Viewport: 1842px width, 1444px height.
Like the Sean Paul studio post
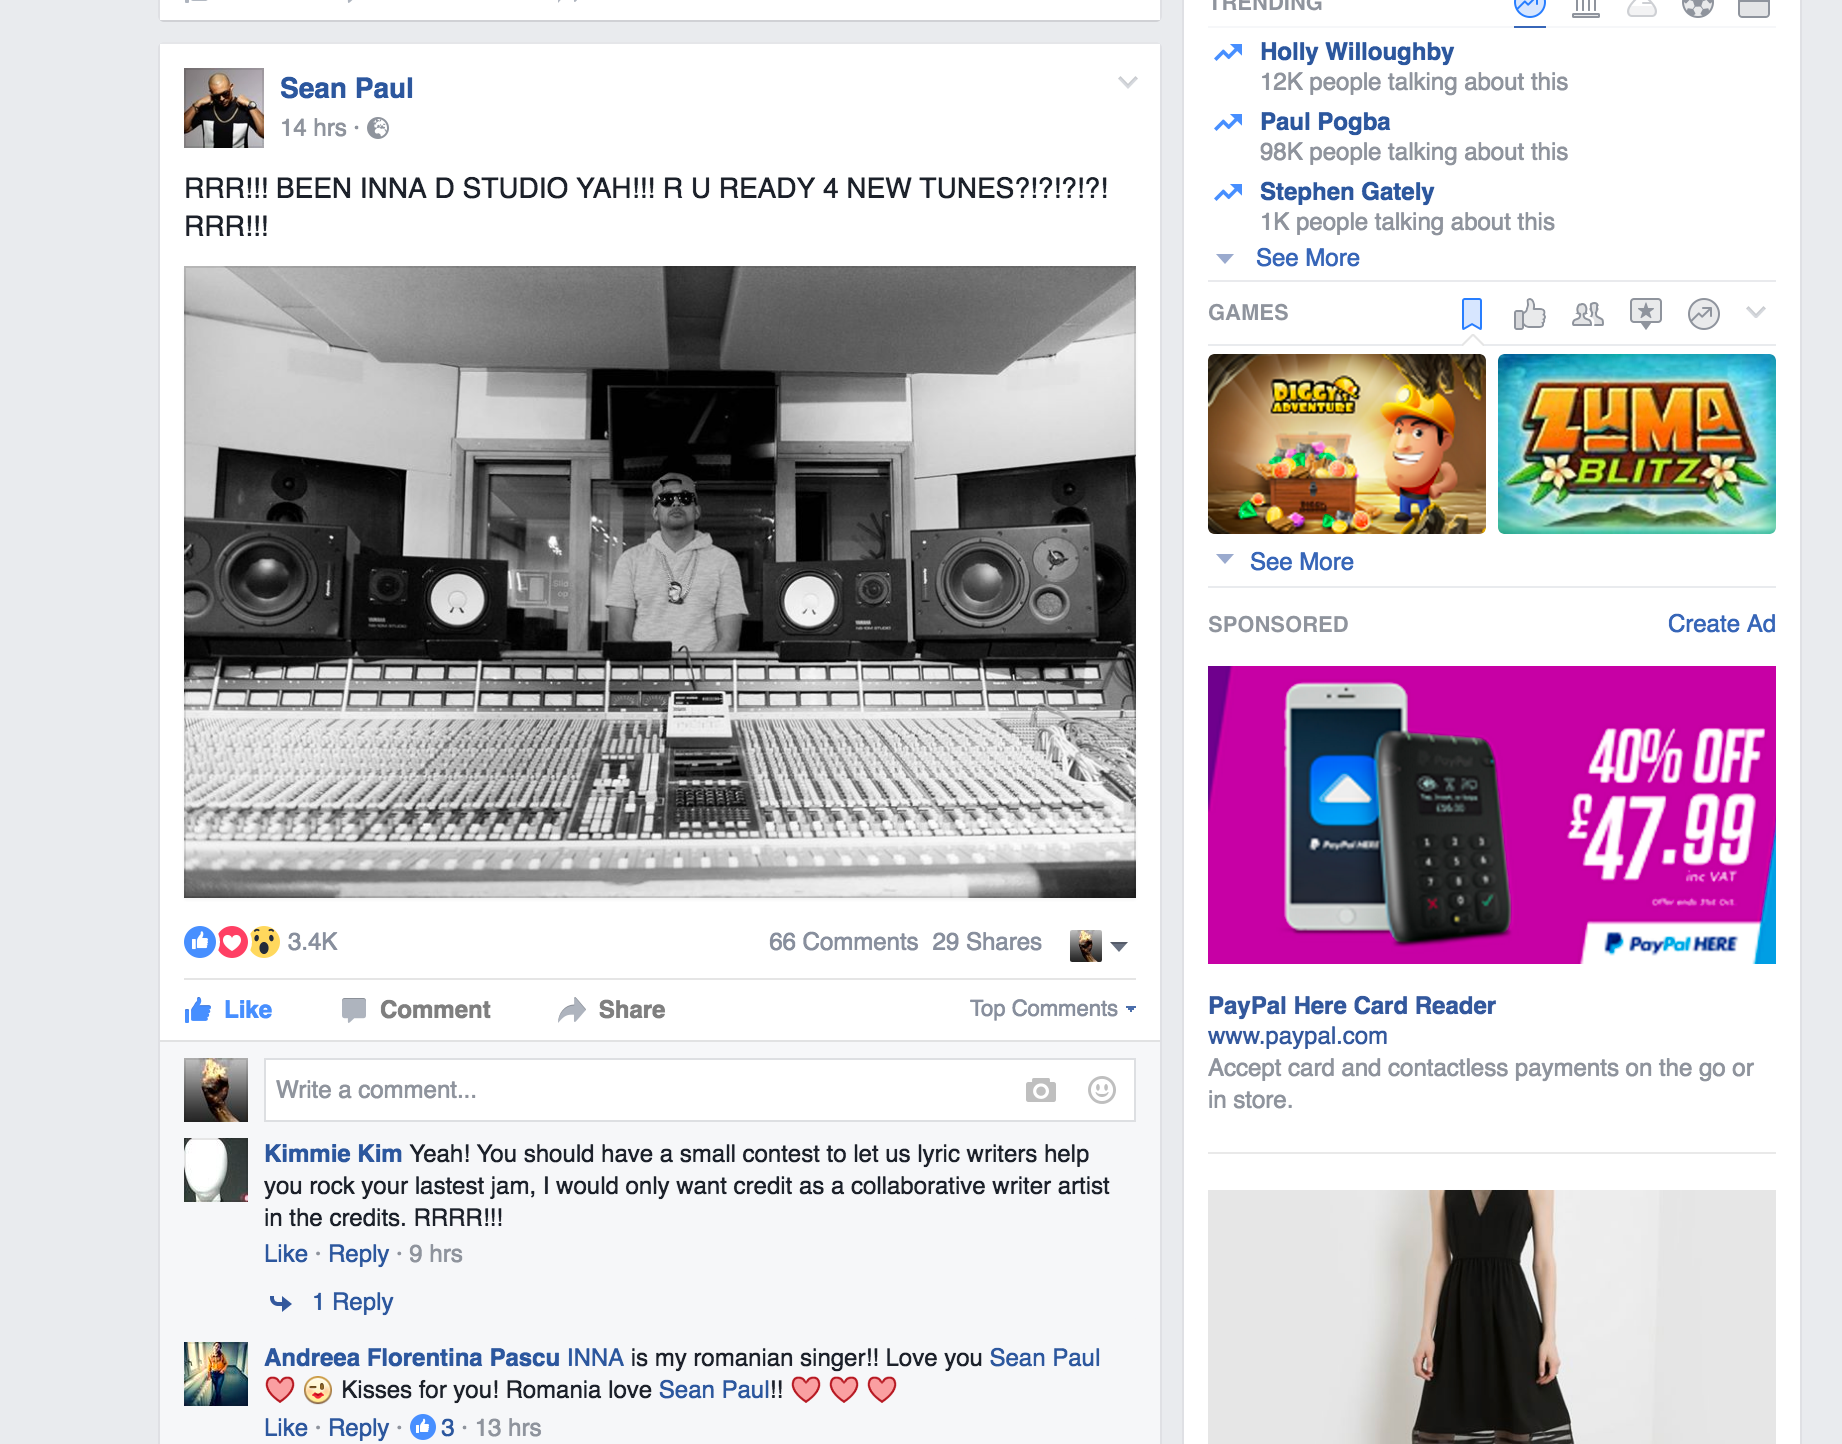tap(229, 1010)
